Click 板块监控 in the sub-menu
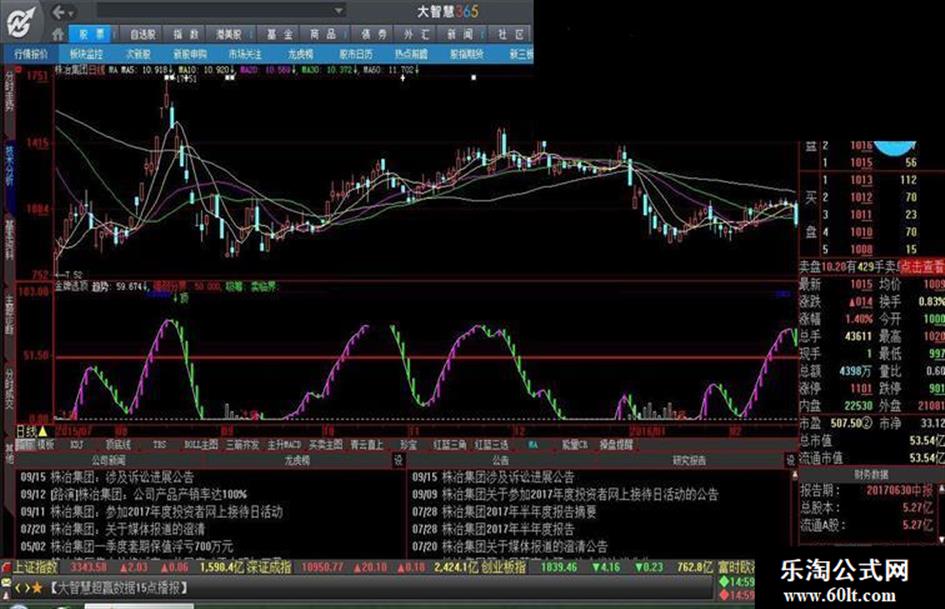 pyautogui.click(x=86, y=54)
